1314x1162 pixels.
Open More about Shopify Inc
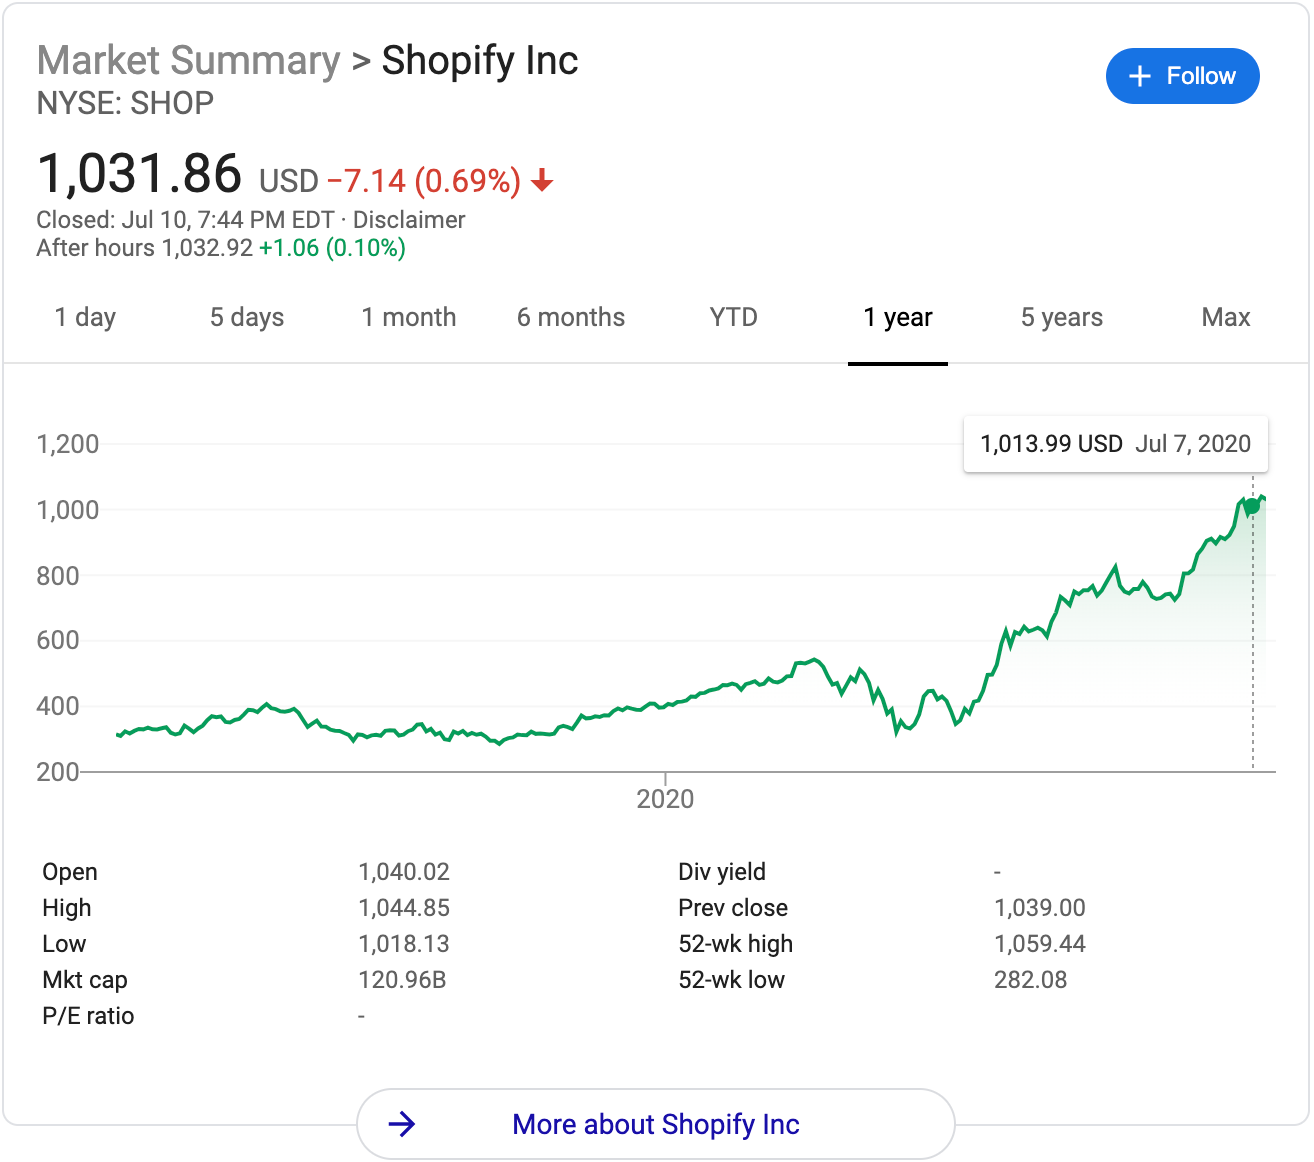655,1124
